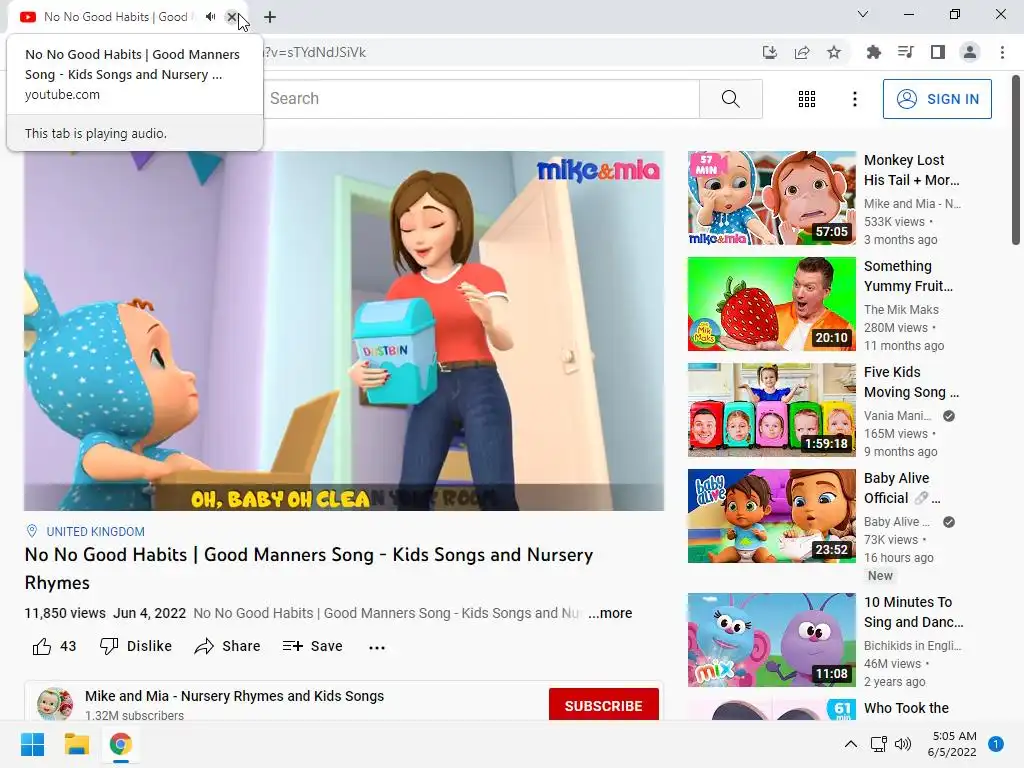Click the install app icon in address bar
The image size is (1024, 768).
click(x=770, y=52)
